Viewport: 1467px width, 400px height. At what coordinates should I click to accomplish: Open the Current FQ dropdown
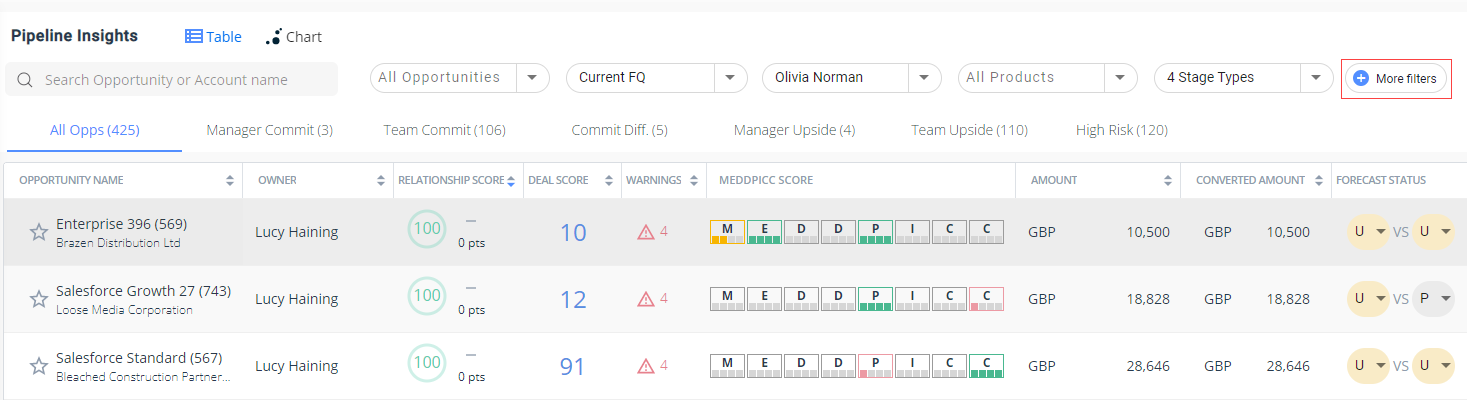730,78
